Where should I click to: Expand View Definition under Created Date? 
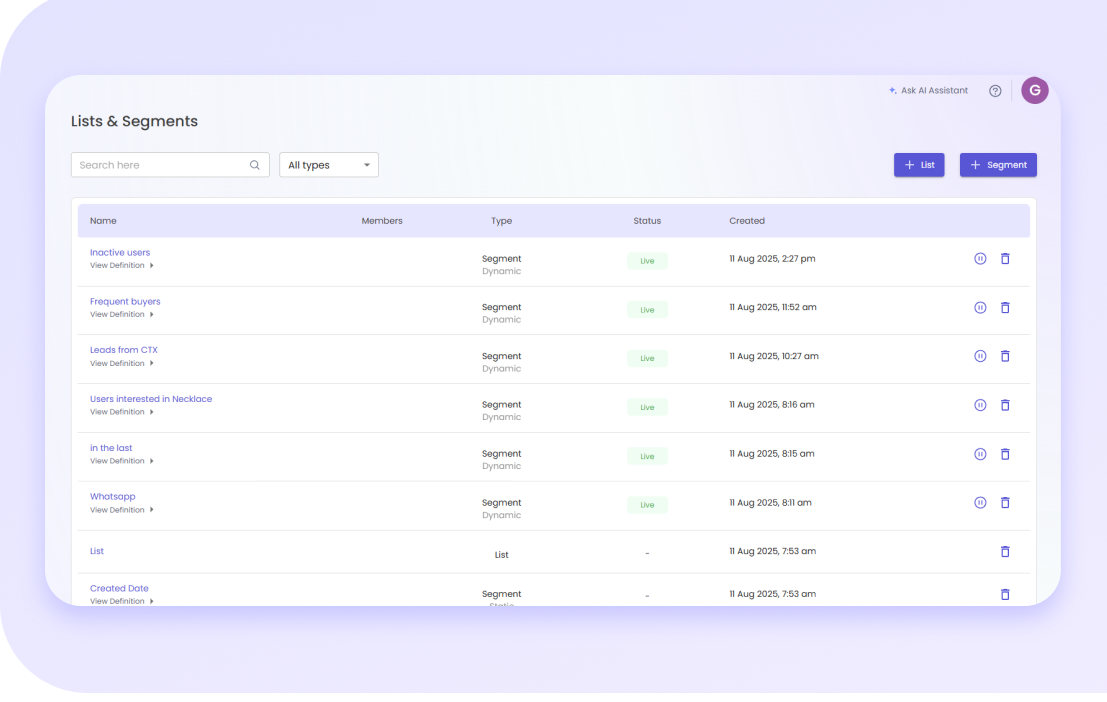[x=121, y=601]
